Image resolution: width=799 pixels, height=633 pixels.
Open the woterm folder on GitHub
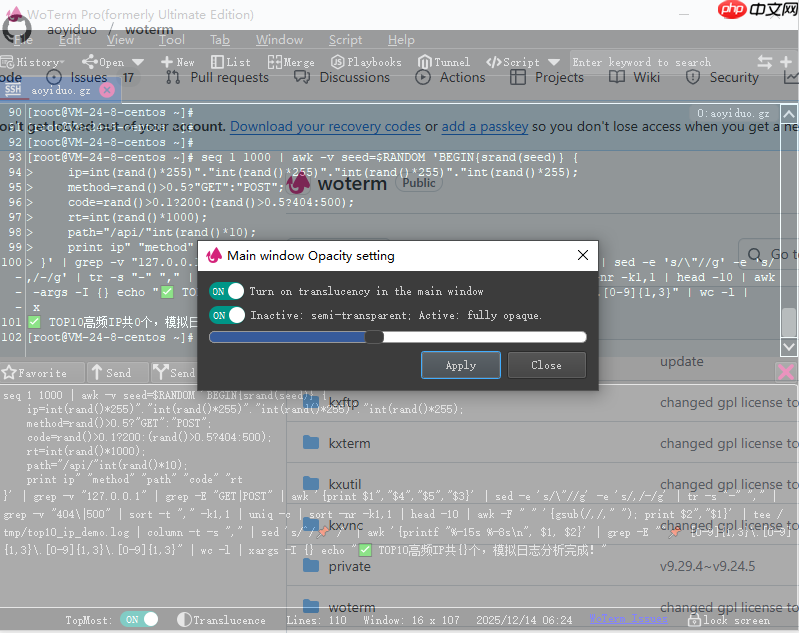(352, 608)
